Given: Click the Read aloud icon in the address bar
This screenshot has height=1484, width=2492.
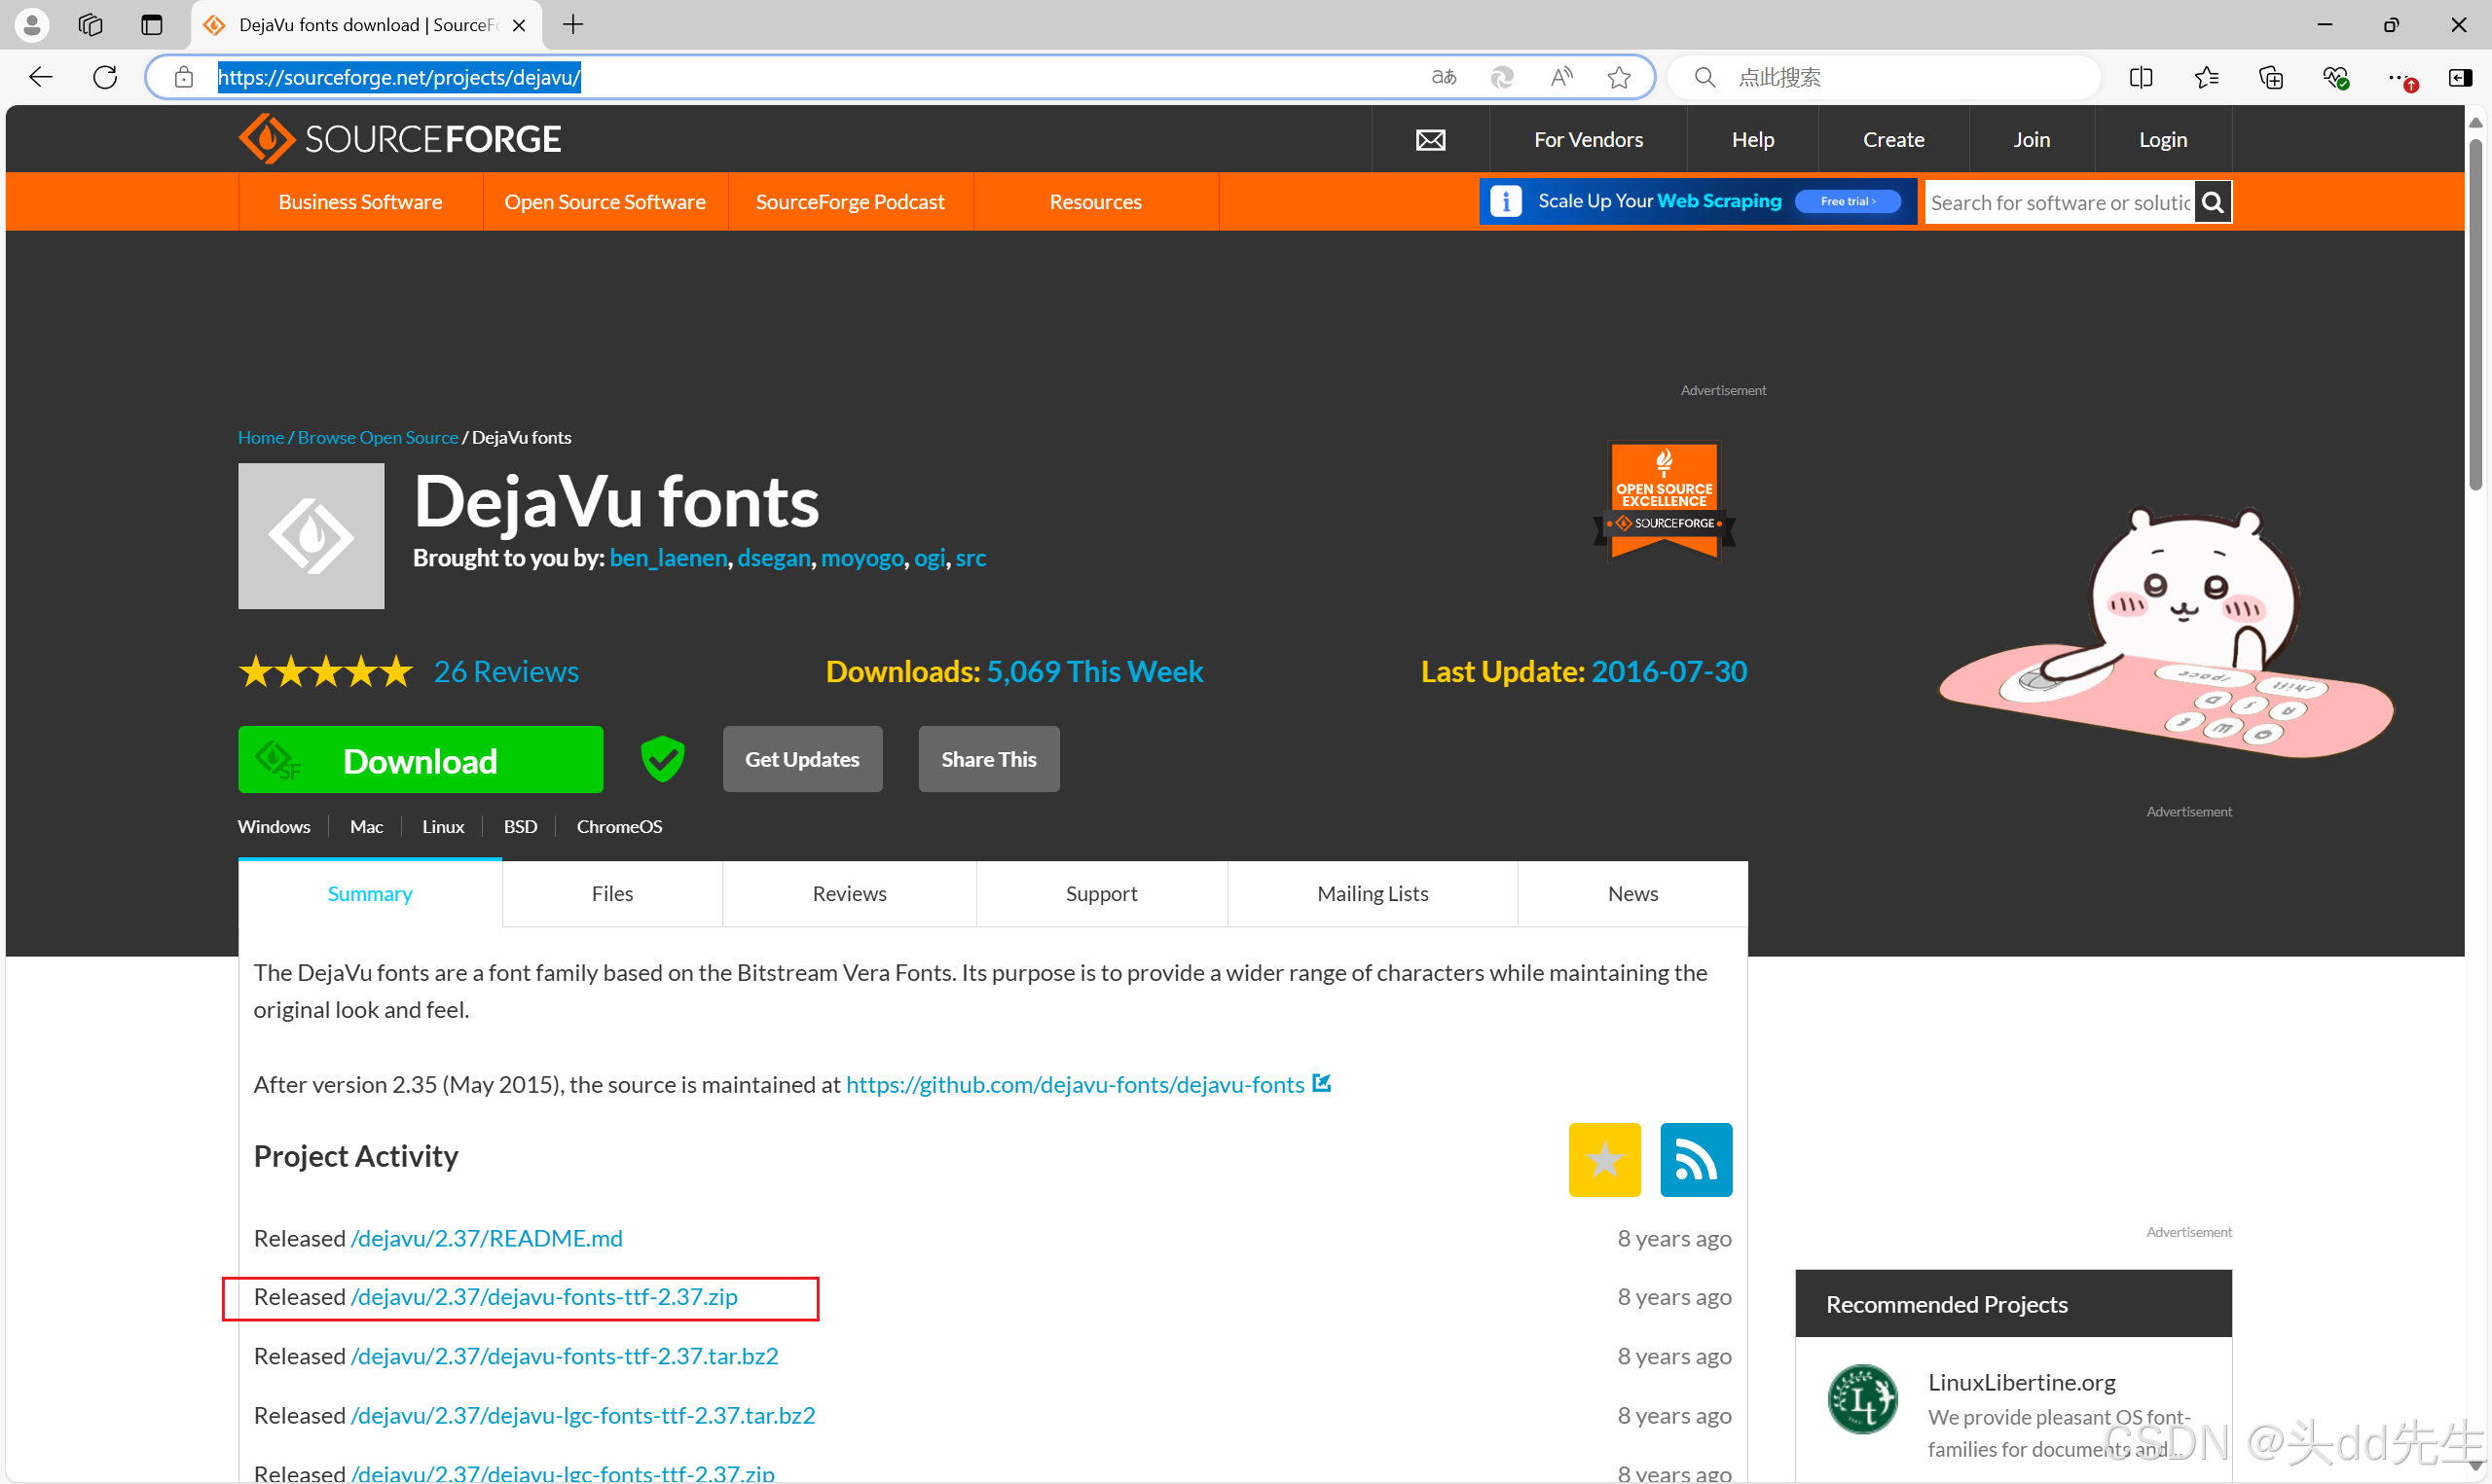Looking at the screenshot, I should click(x=1560, y=77).
